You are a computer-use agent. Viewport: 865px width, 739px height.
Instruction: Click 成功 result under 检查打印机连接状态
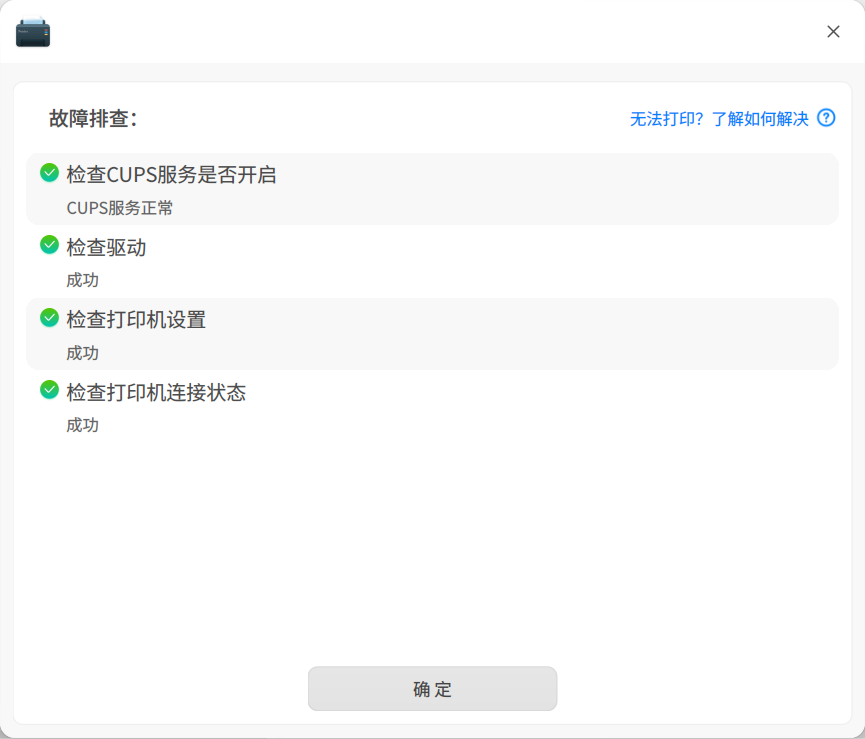click(83, 425)
